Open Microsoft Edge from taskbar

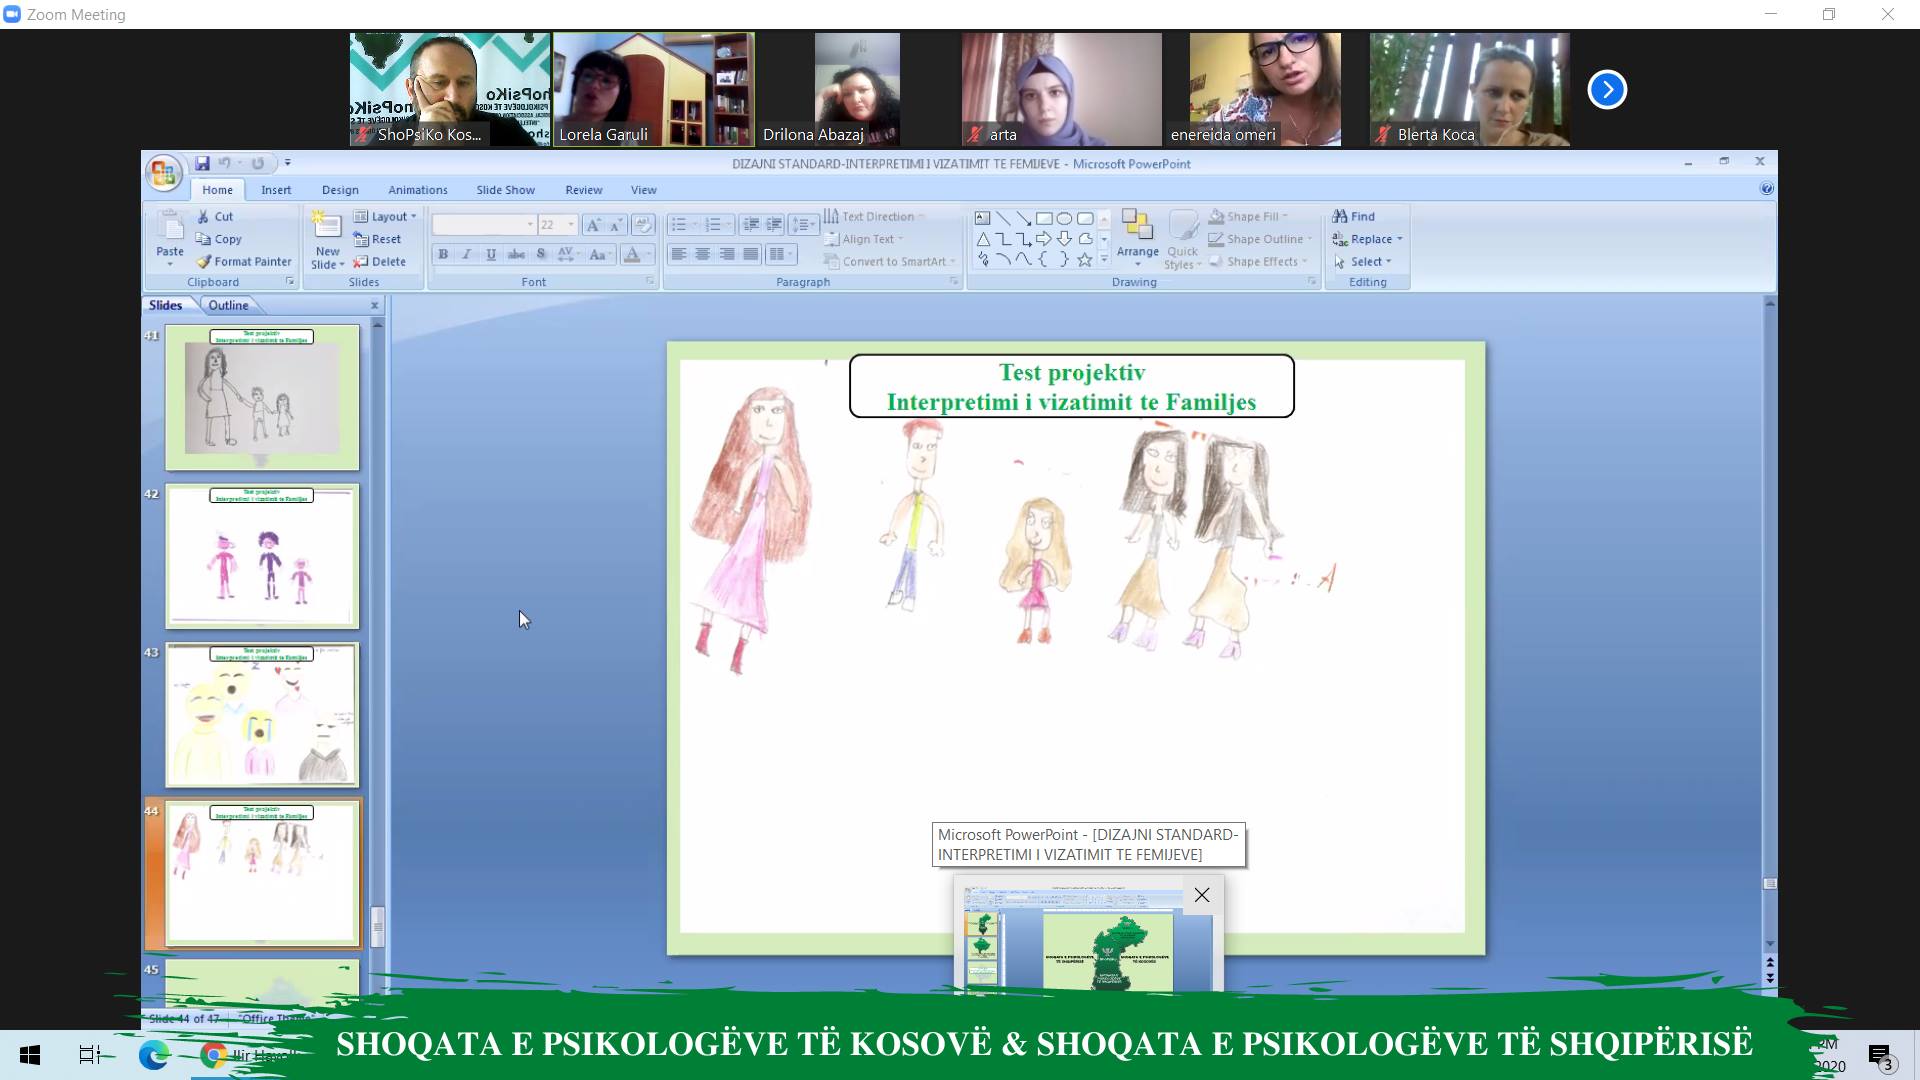[153, 1055]
